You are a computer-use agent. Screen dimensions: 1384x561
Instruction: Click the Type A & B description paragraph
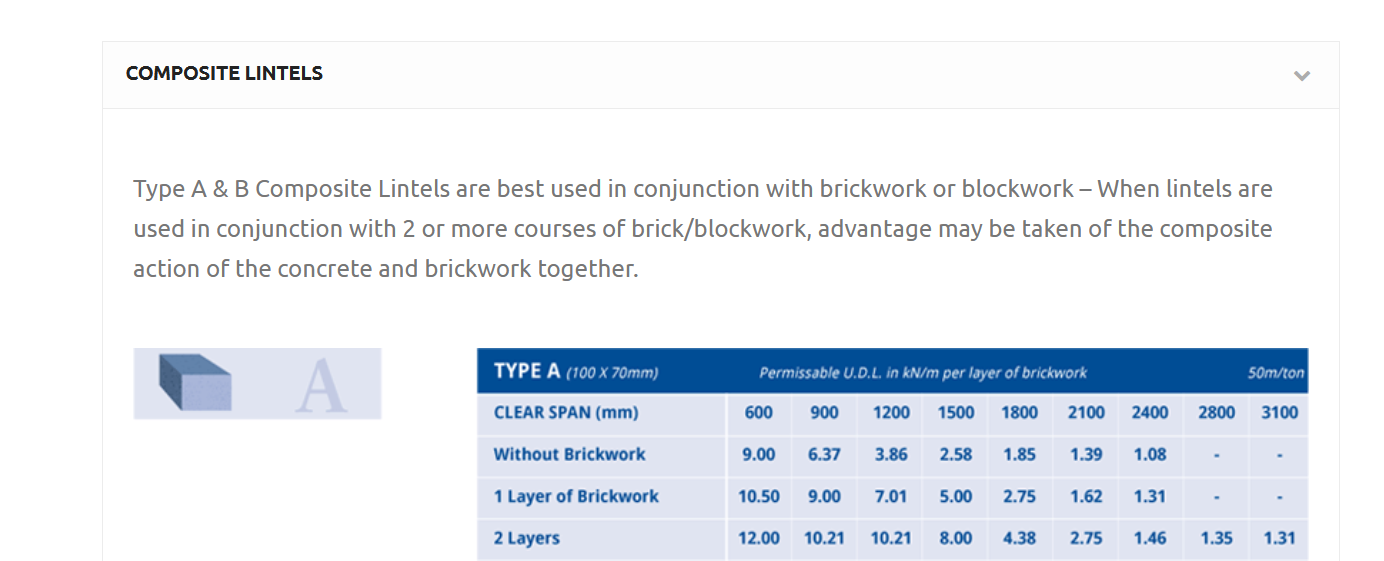[702, 229]
